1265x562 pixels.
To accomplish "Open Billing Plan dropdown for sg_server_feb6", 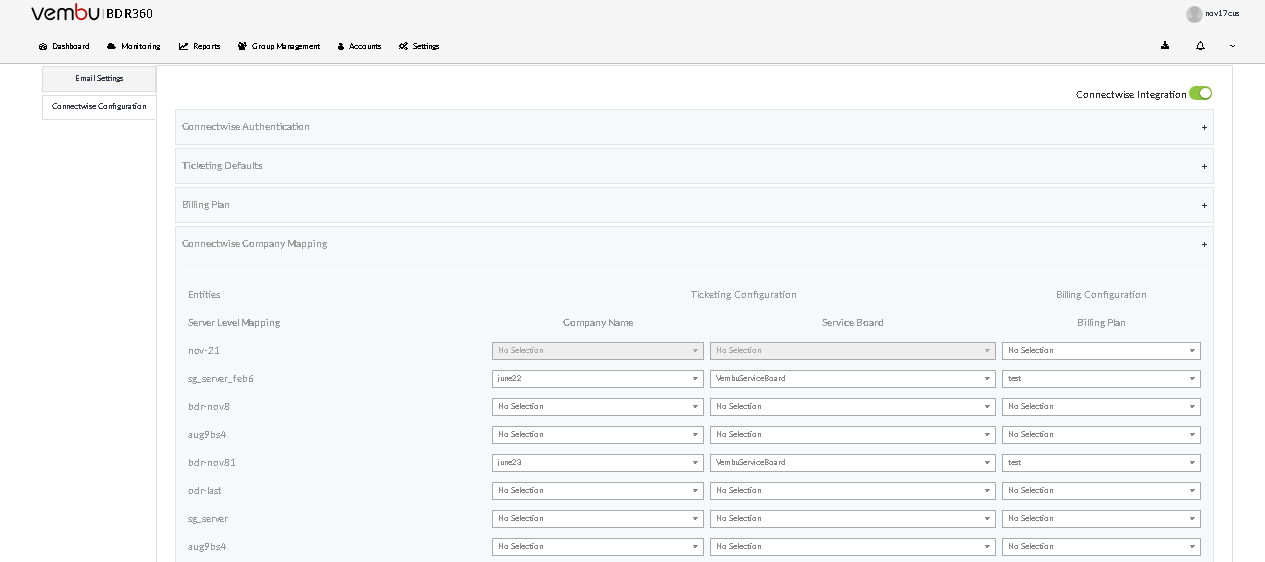I will (1101, 379).
